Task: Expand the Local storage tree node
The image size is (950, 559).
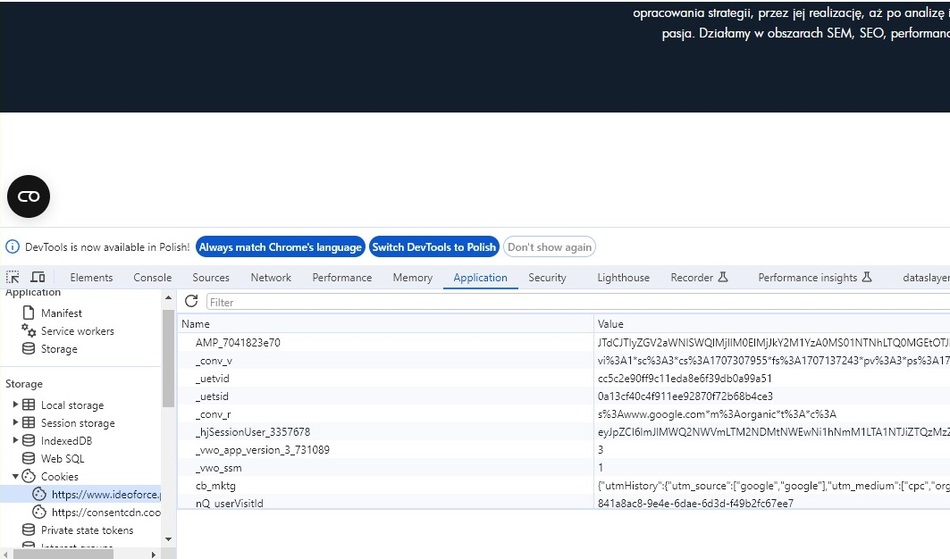Action: (x=15, y=405)
